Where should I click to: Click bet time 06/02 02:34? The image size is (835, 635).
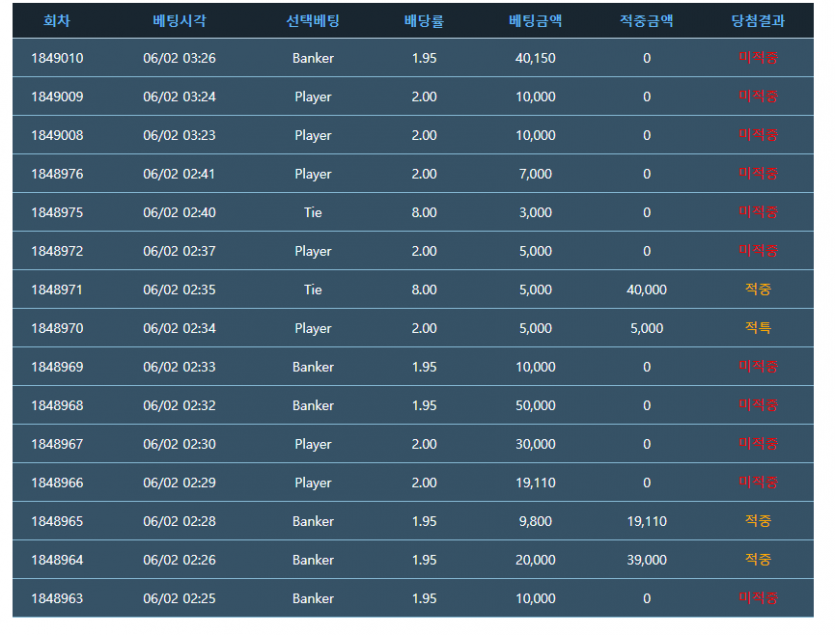pos(179,328)
